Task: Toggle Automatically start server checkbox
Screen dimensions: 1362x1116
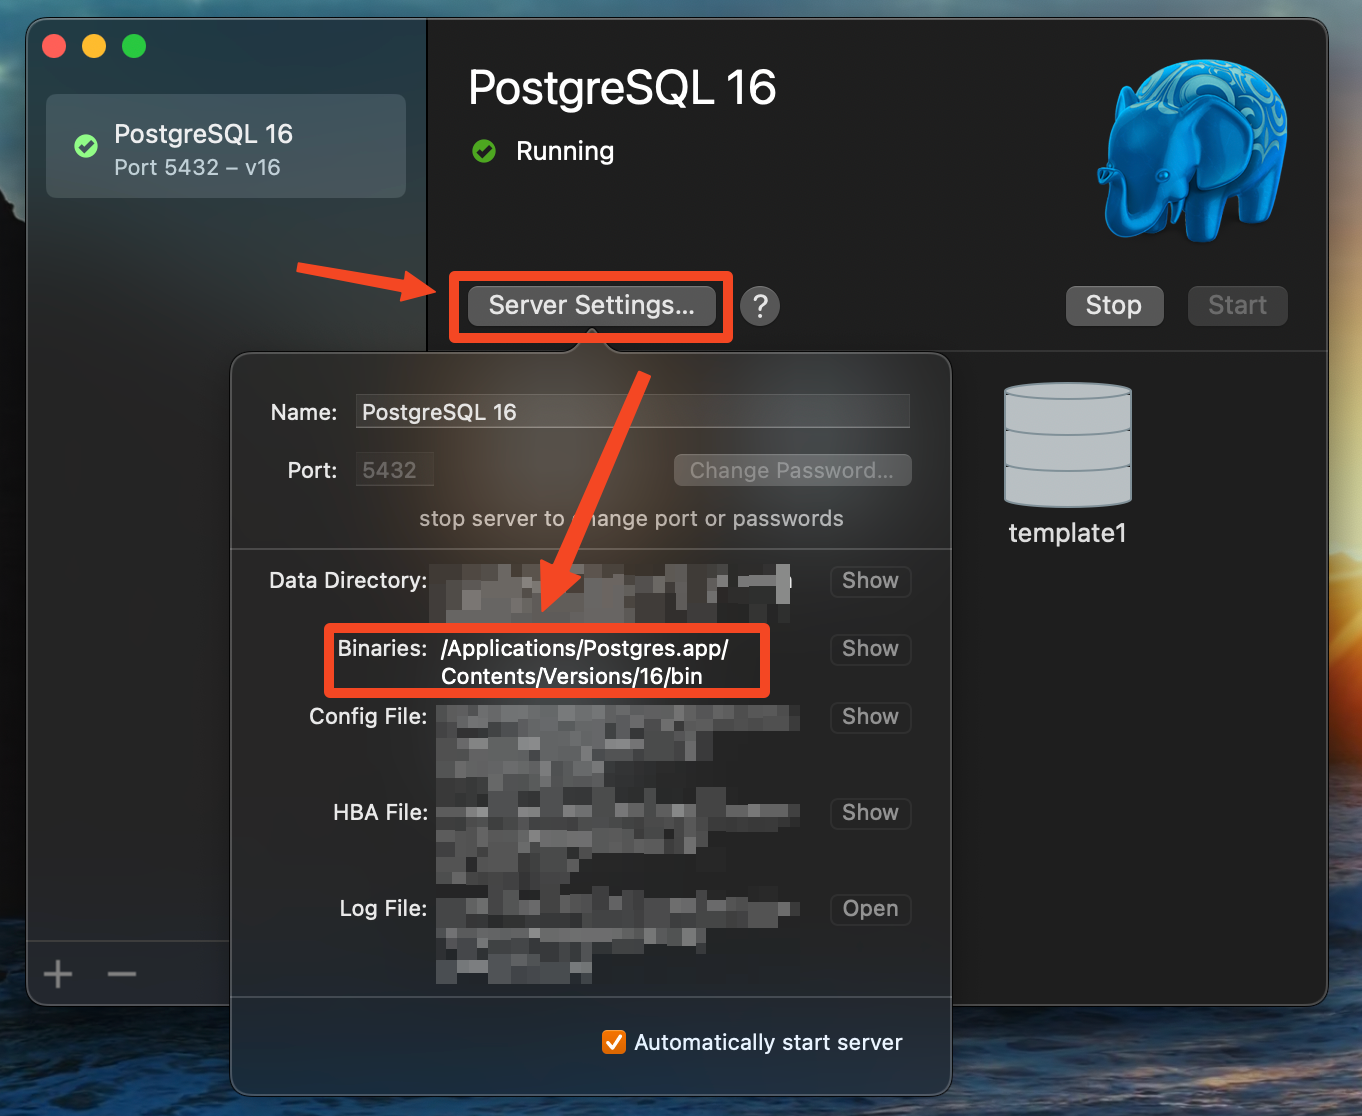Action: (x=614, y=1042)
